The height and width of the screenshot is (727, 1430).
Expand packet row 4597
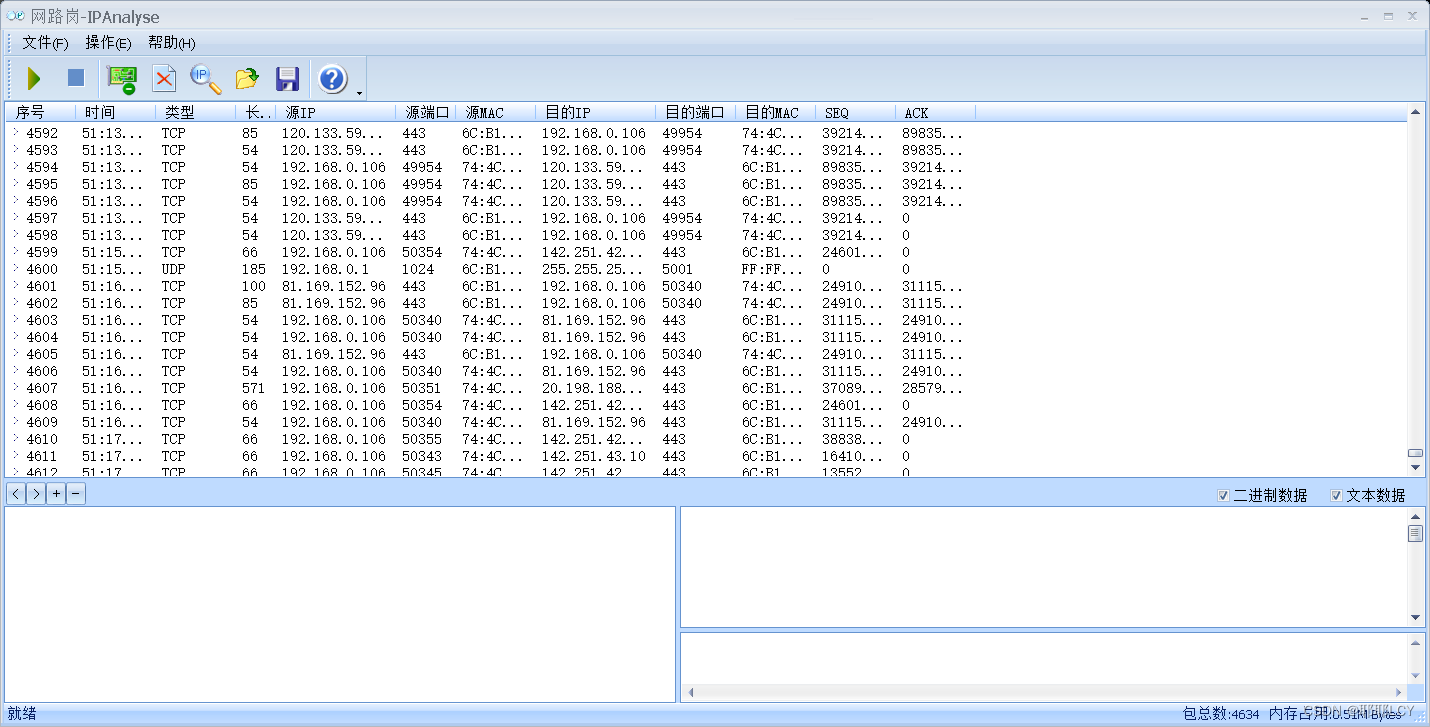16,217
